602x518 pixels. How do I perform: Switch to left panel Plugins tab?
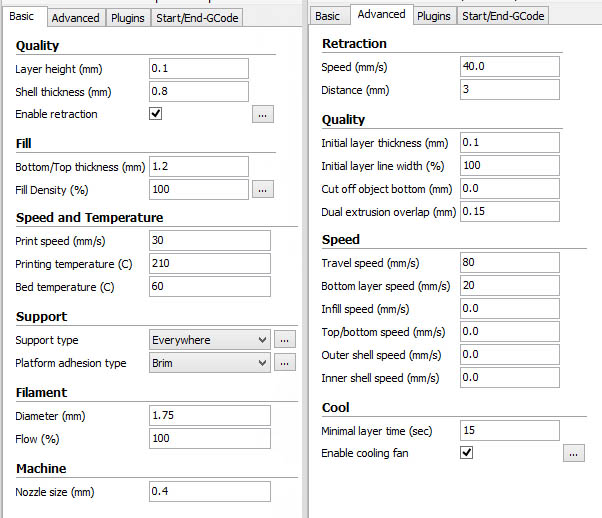(x=129, y=18)
